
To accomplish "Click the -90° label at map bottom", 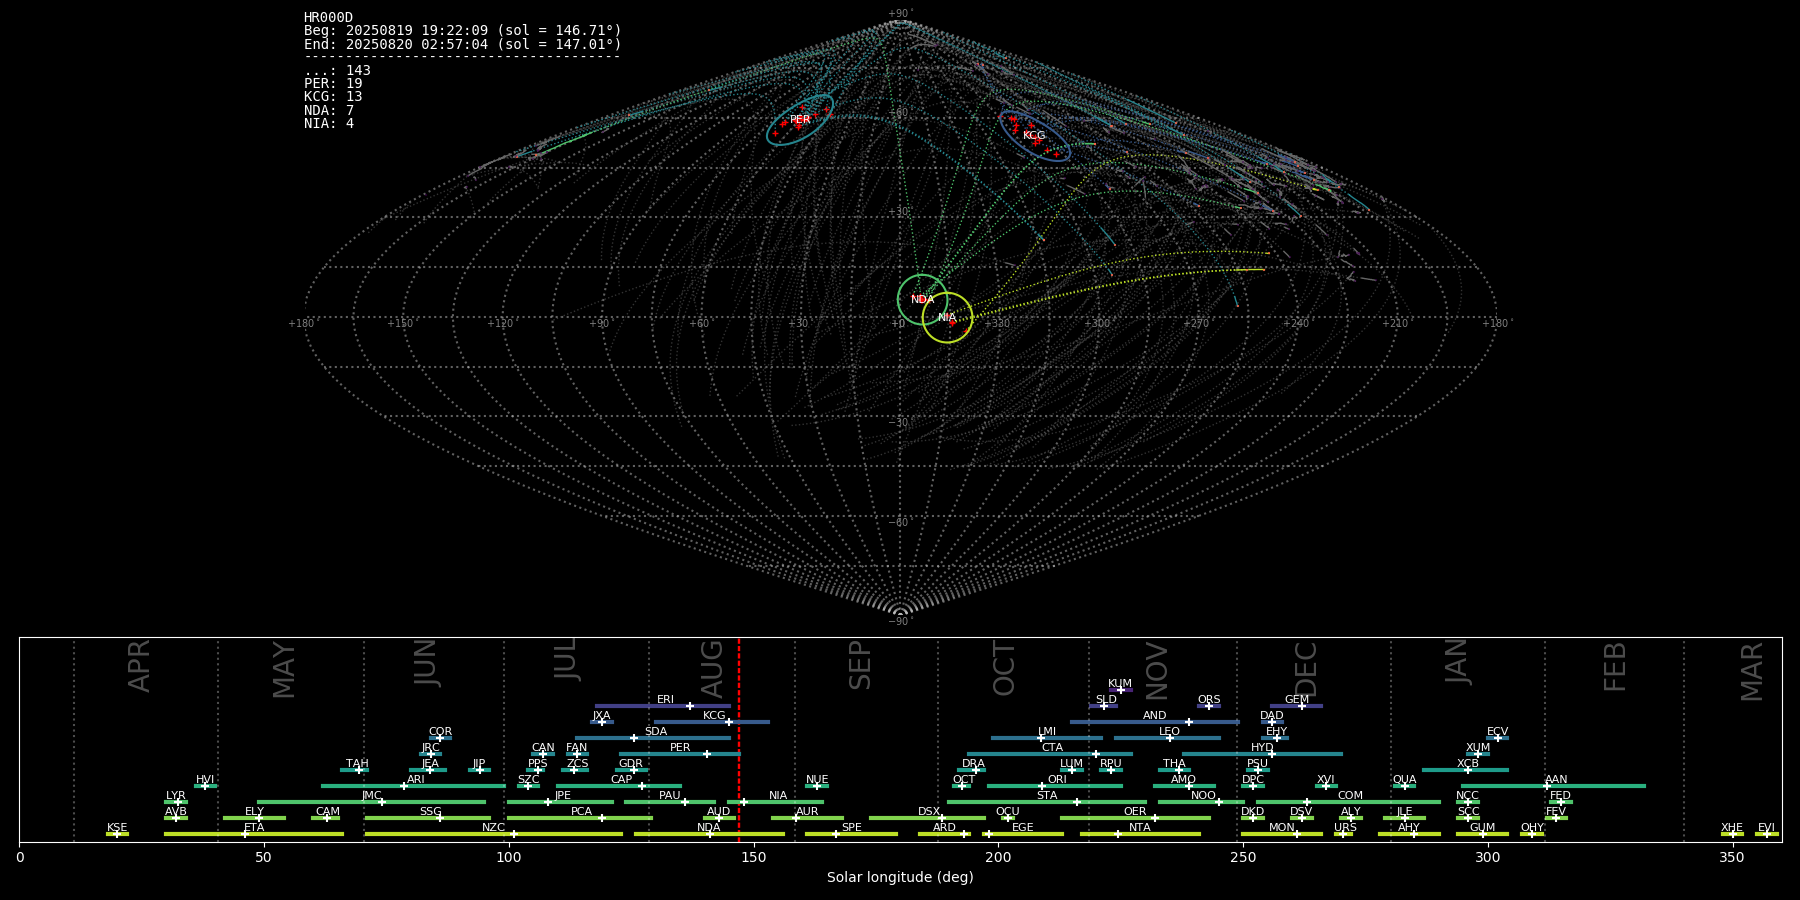I will pos(900,621).
